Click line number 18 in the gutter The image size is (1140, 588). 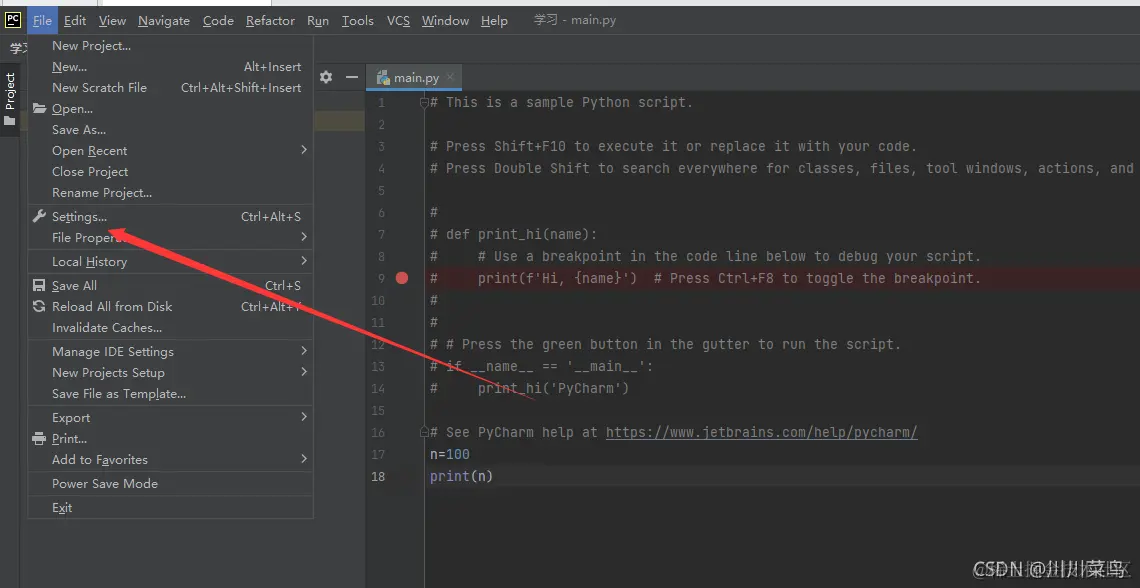click(377, 477)
